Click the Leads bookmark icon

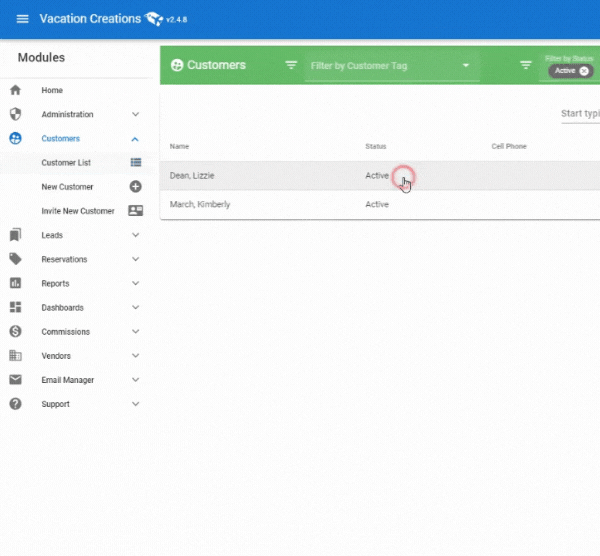point(15,235)
